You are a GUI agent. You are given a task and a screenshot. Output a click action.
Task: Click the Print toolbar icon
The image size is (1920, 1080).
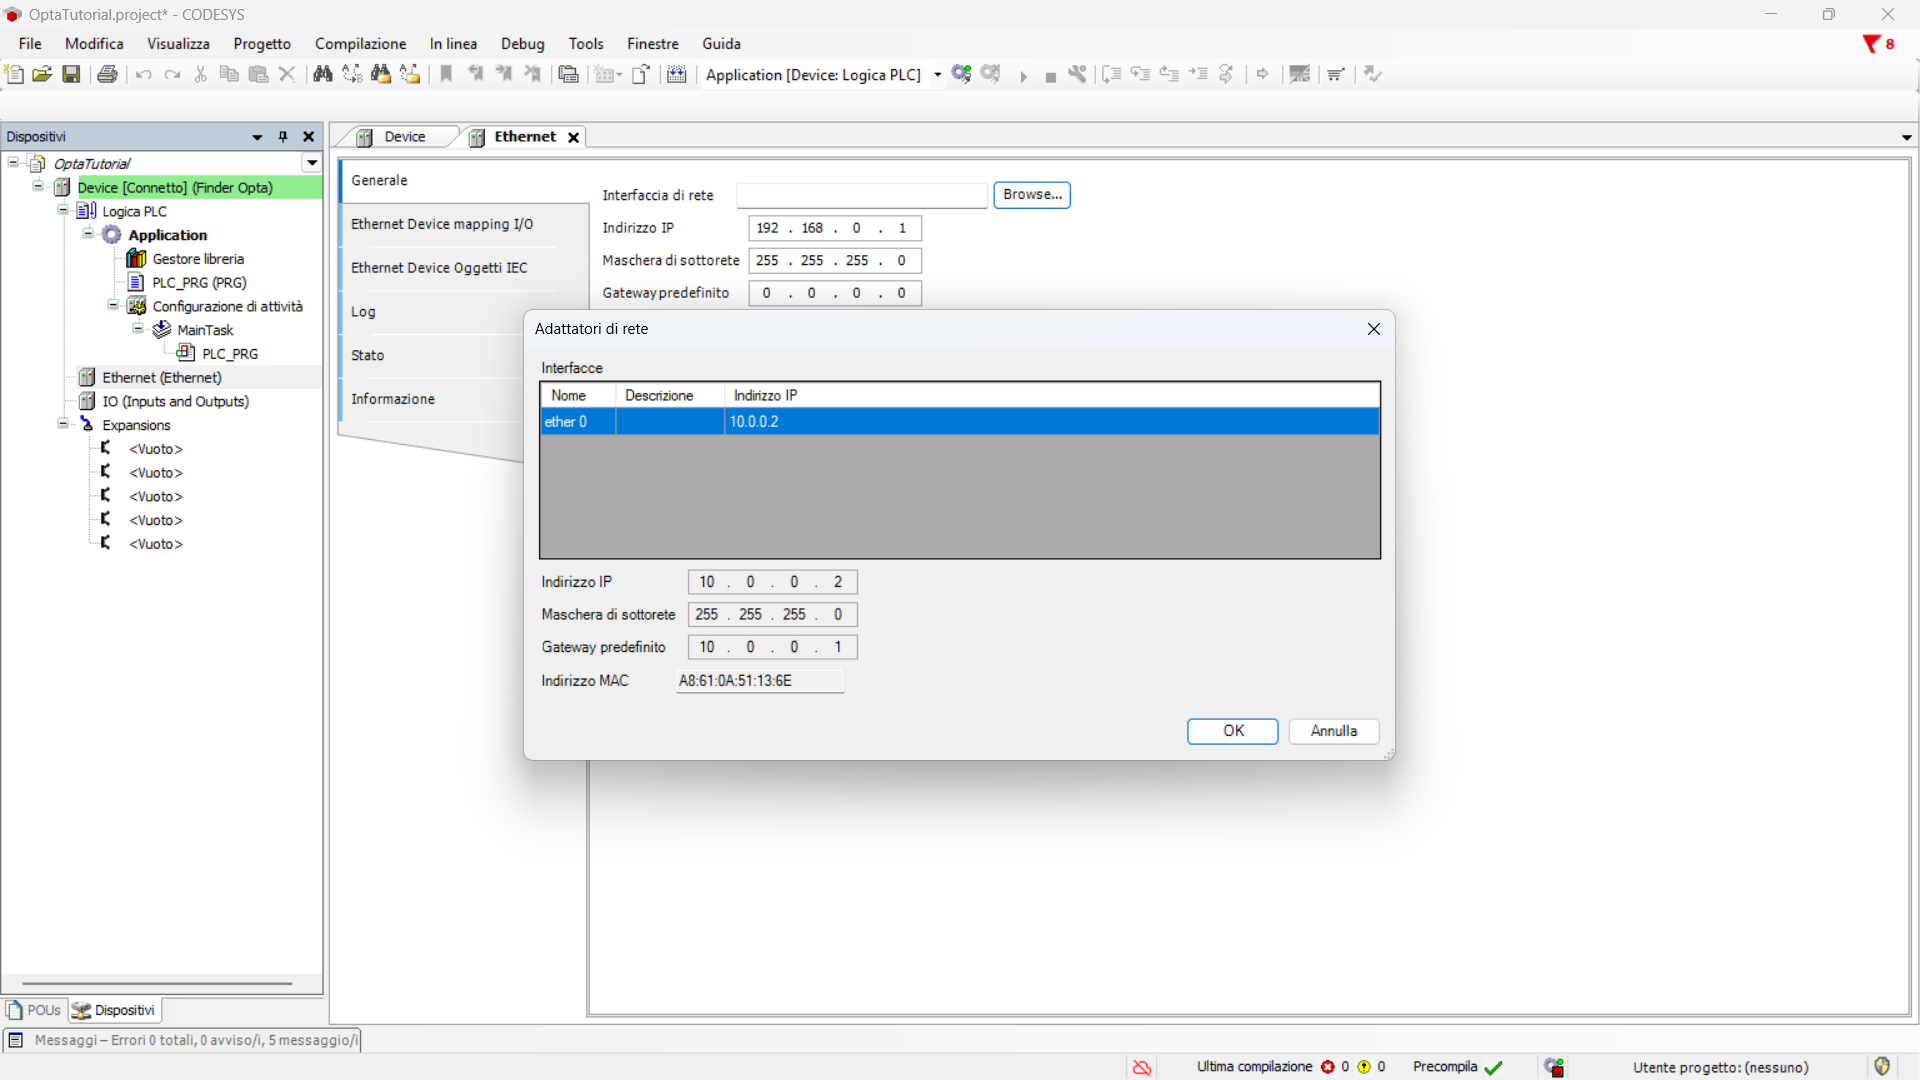tap(107, 74)
